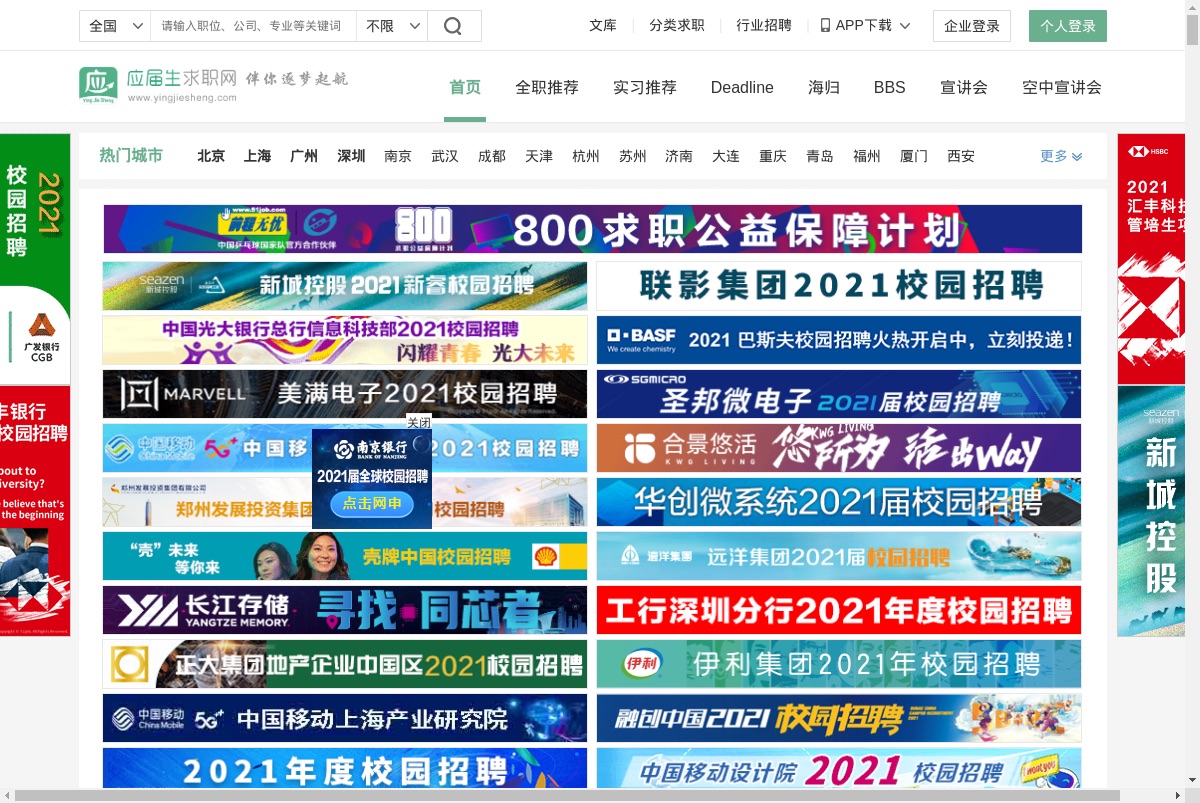Open 正大集团地产企业中国区 banner
Screen dimensions: 1200x803
point(345,664)
